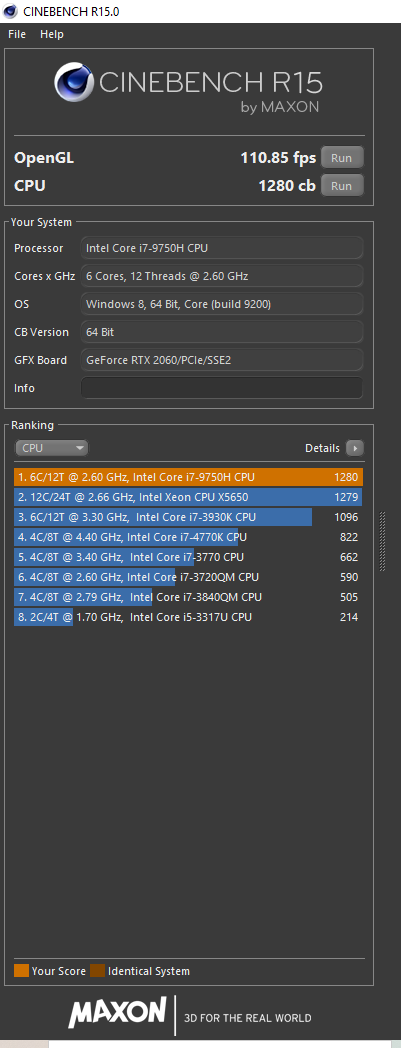Run the OpenGL benchmark
The width and height of the screenshot is (401, 1048).
pyautogui.click(x=342, y=158)
